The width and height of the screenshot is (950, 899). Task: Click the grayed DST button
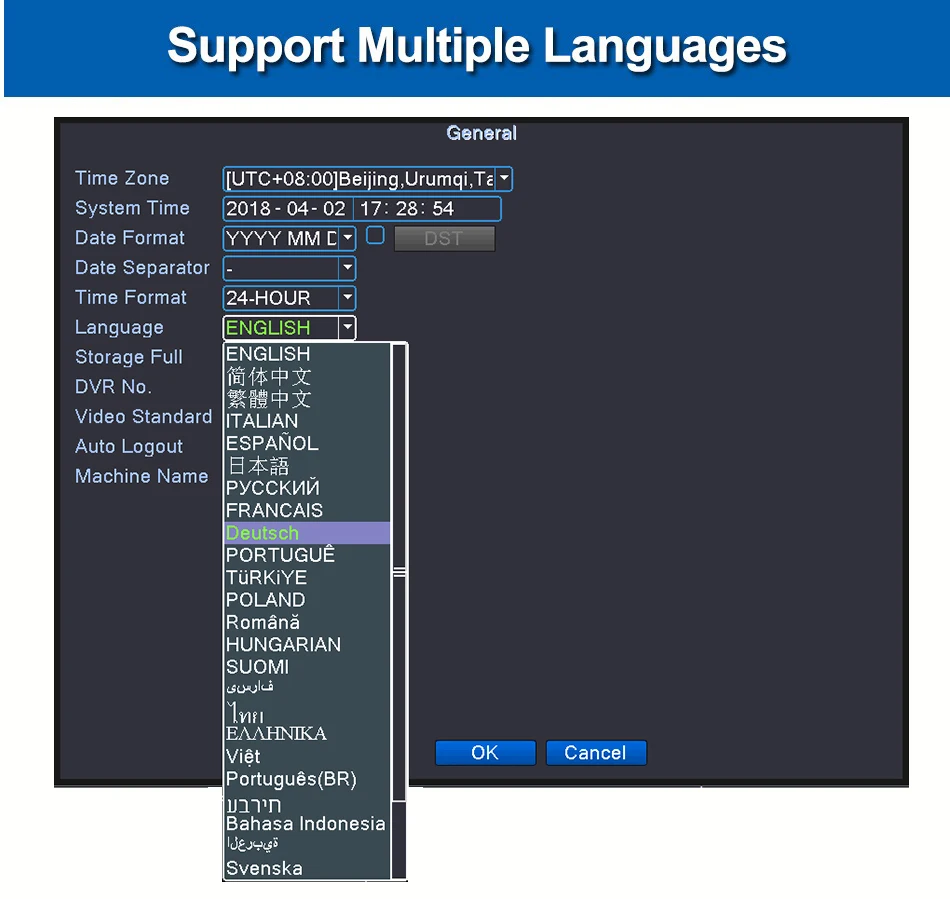pyautogui.click(x=444, y=238)
